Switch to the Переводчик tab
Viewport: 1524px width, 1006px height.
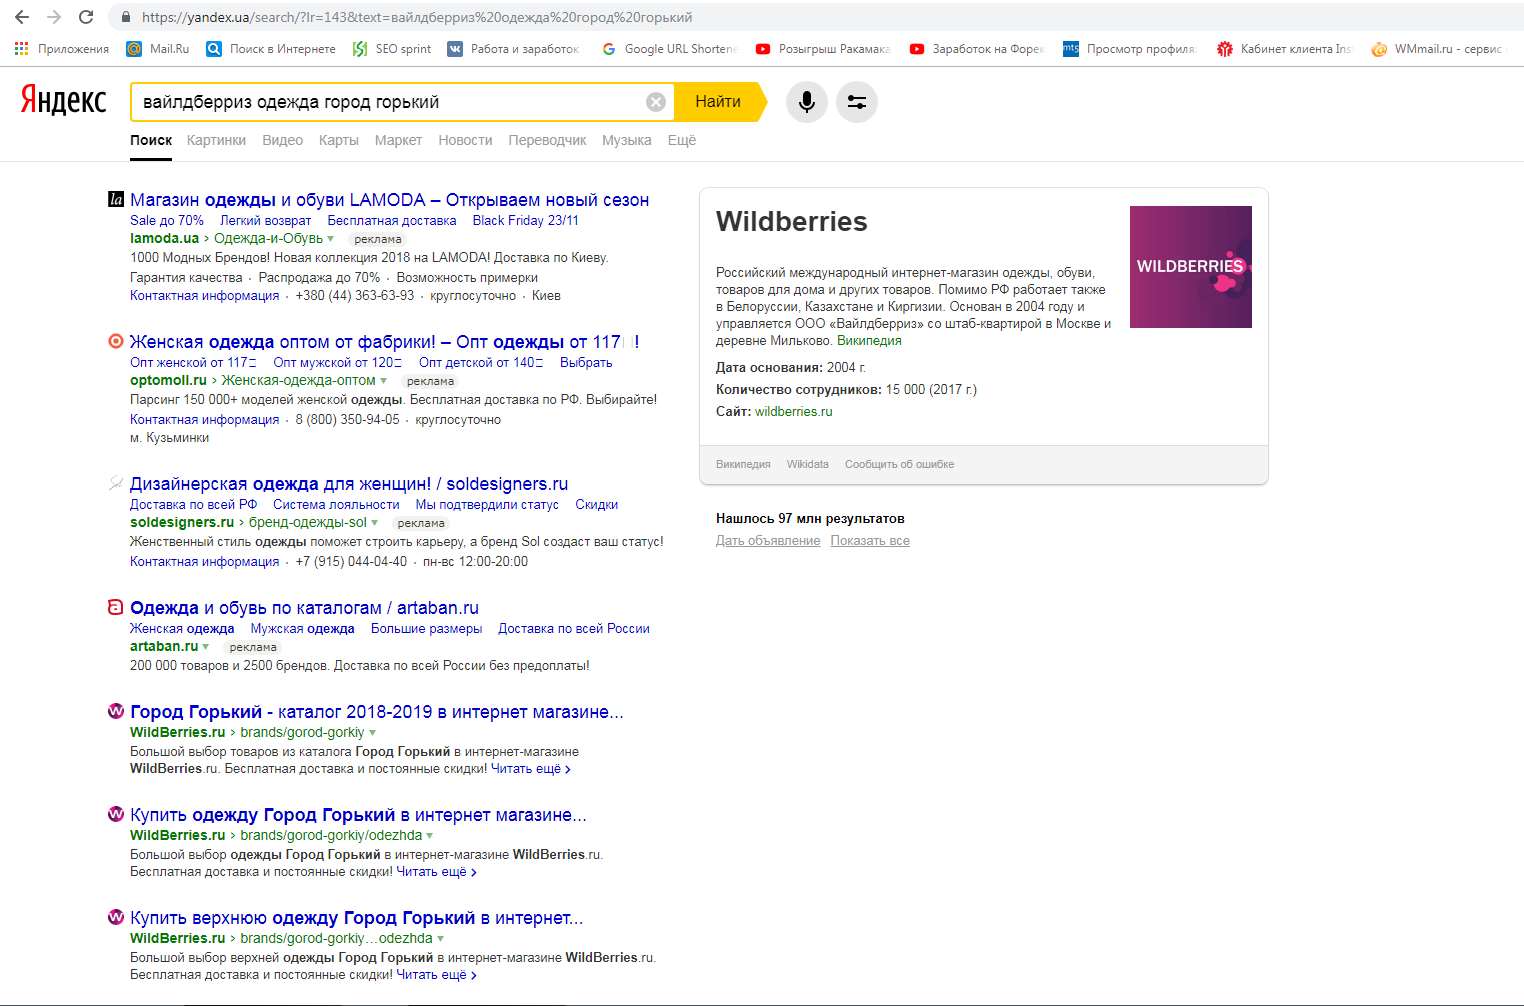547,140
